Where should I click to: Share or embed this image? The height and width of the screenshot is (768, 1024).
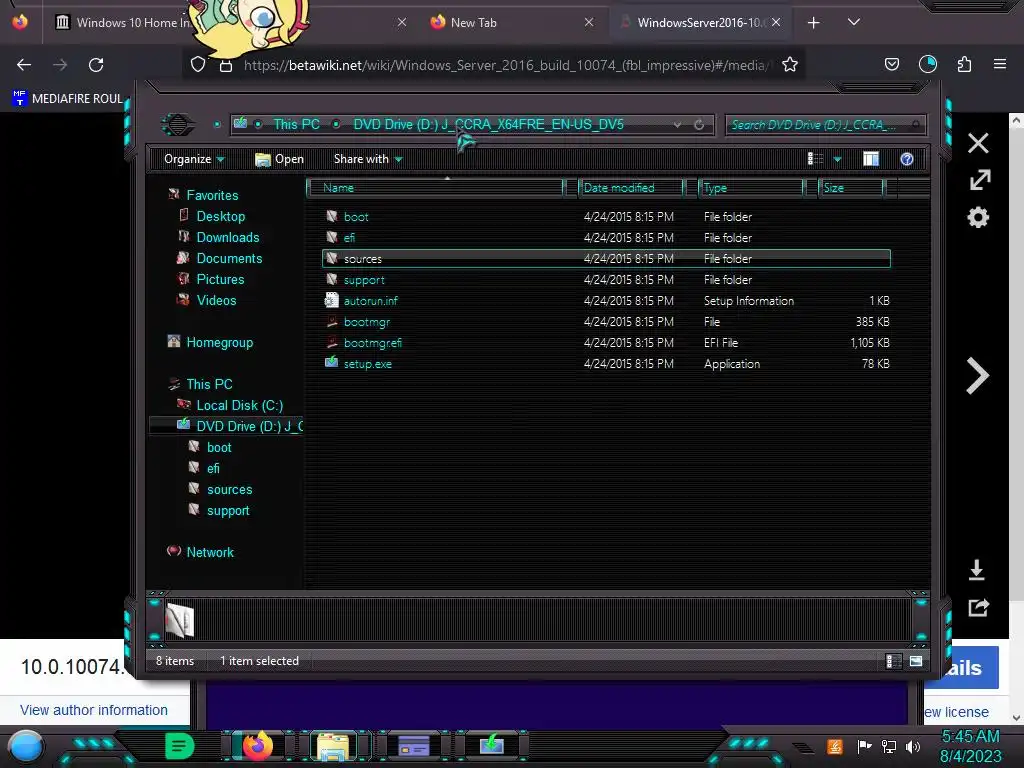978,607
